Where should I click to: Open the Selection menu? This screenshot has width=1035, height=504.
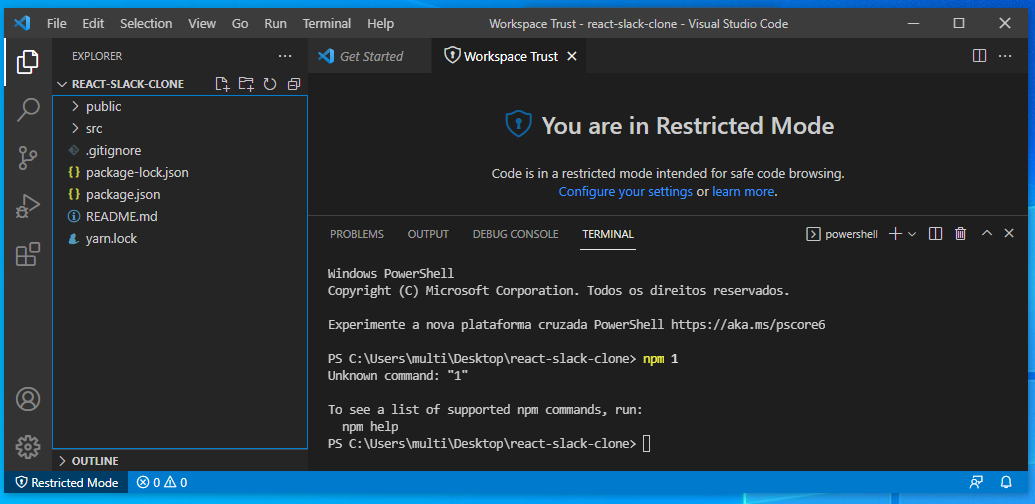[x=146, y=23]
